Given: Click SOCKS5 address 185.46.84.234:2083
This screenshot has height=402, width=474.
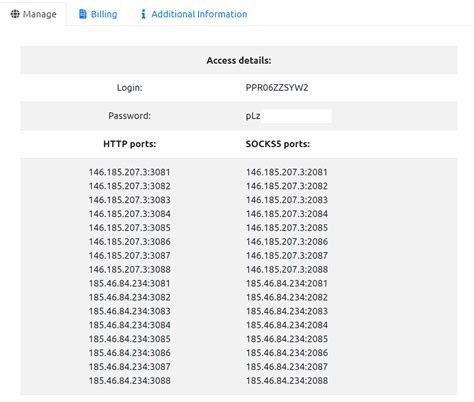Looking at the screenshot, I should coord(287,311).
